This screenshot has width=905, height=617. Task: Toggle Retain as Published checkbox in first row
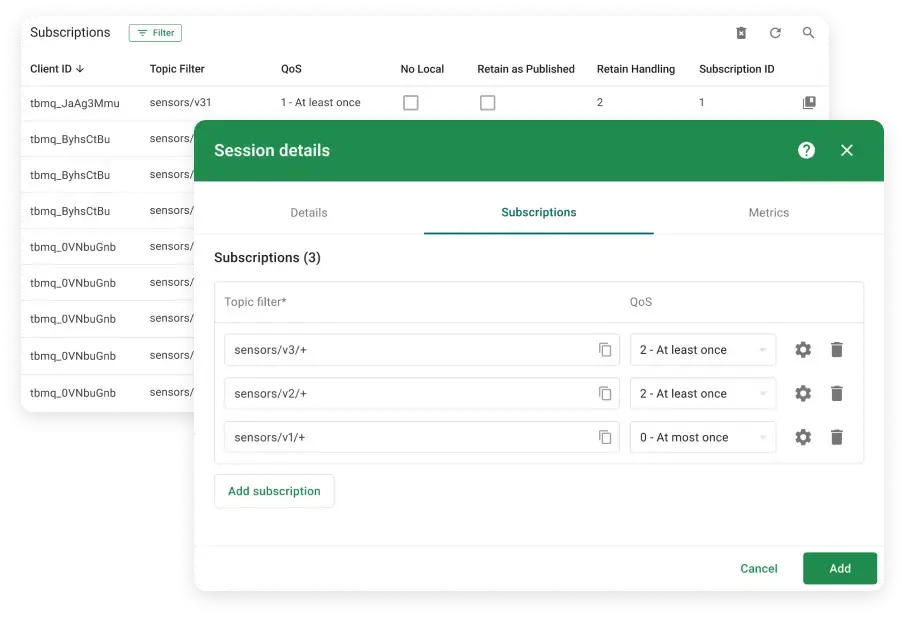tap(487, 103)
